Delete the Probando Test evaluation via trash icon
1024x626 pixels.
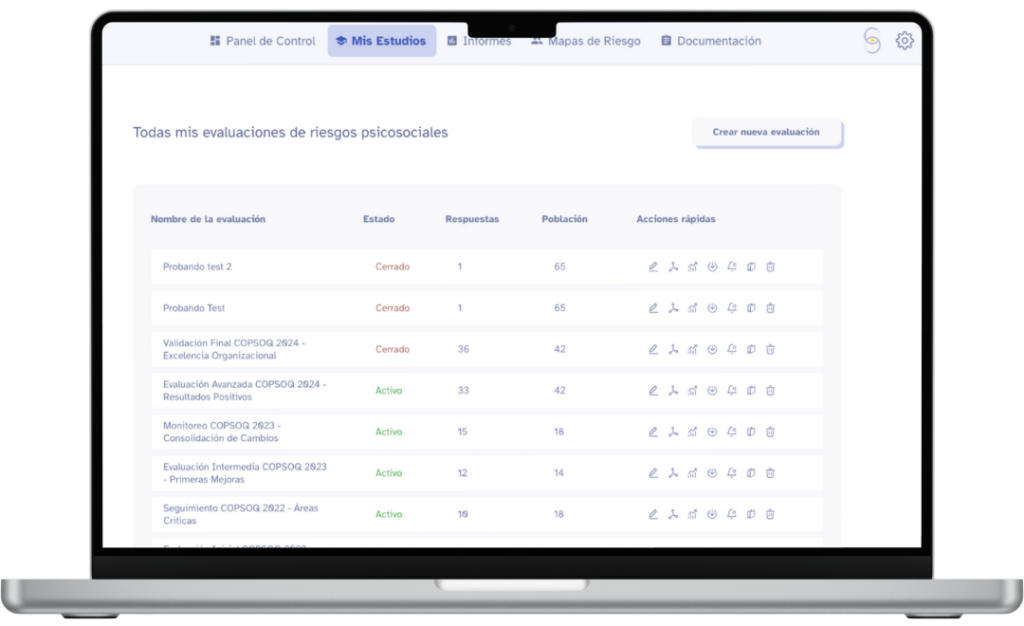(x=770, y=308)
